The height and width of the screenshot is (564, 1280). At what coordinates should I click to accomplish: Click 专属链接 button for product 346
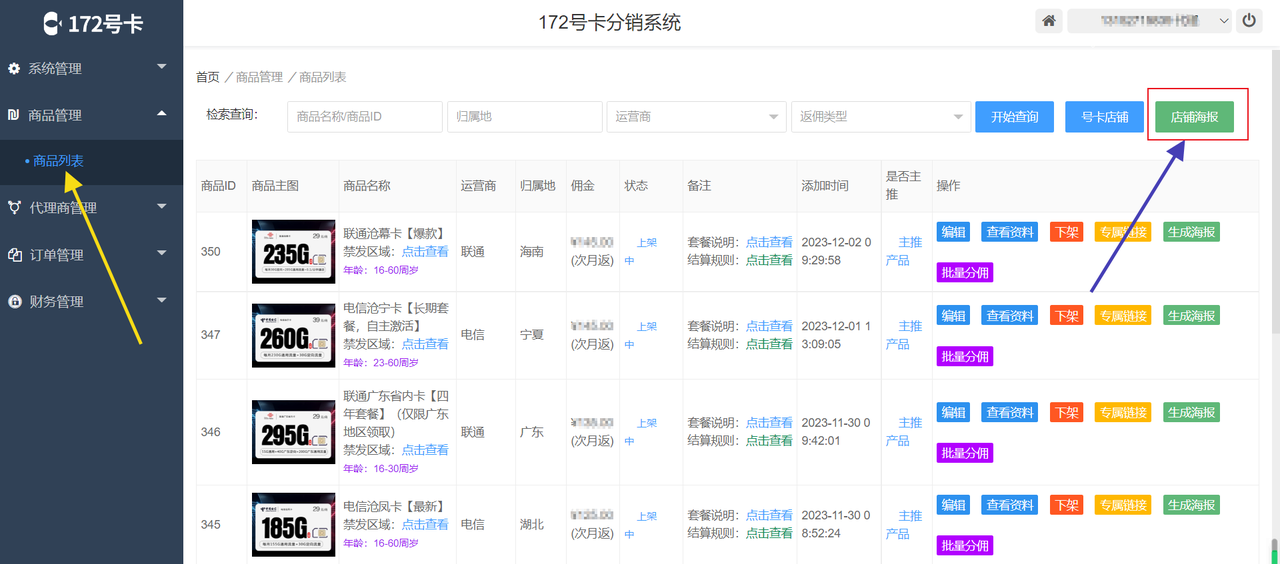click(x=1123, y=412)
